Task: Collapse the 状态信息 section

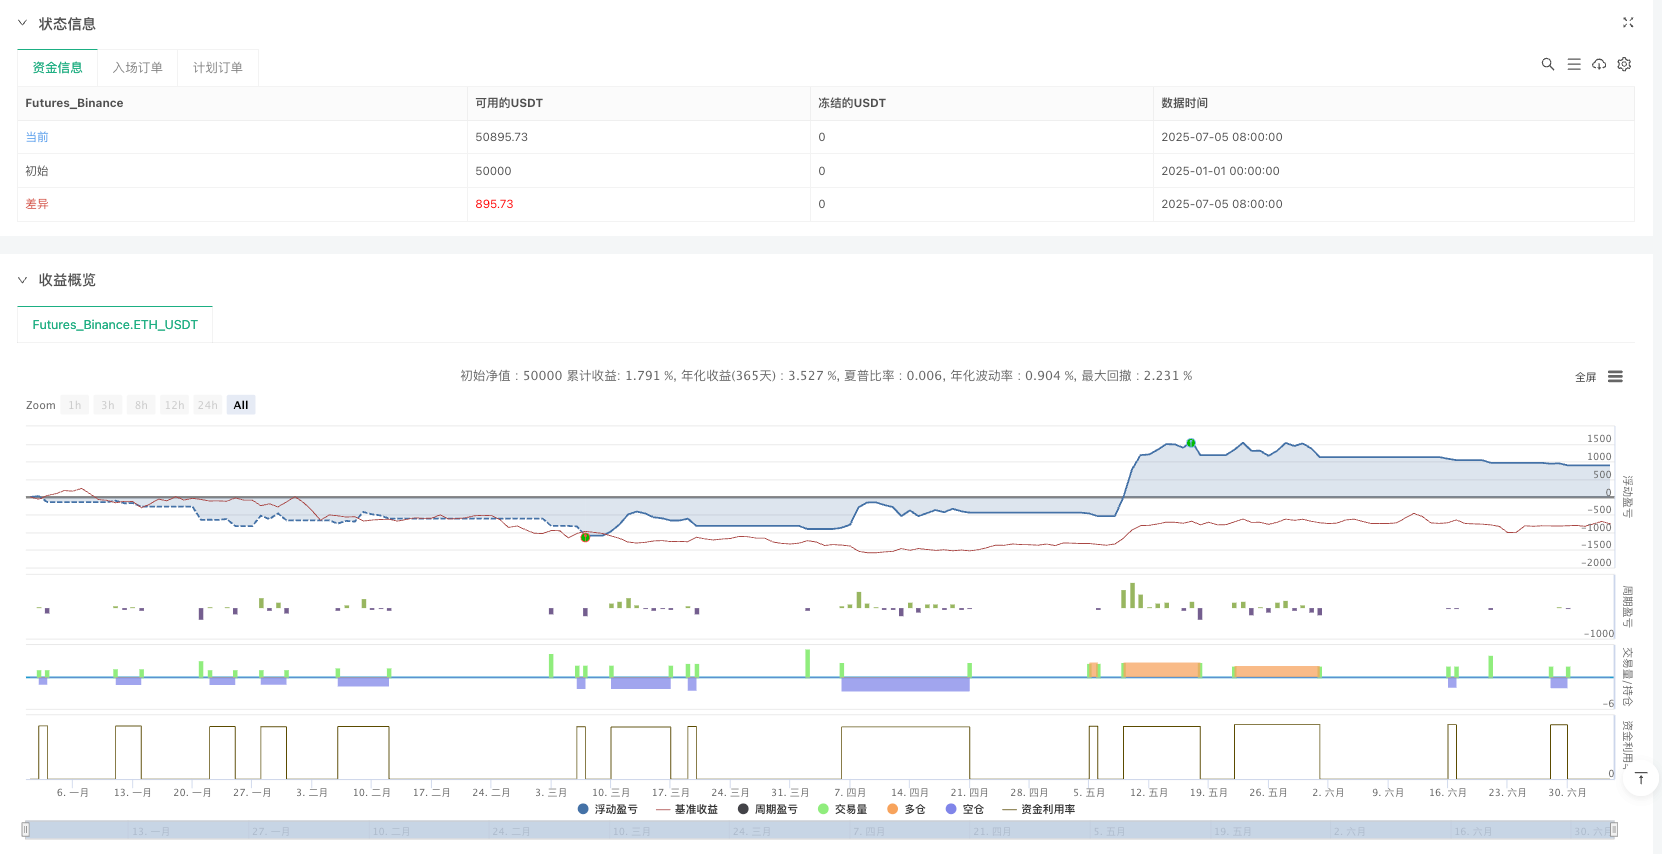Action: click(x=23, y=23)
